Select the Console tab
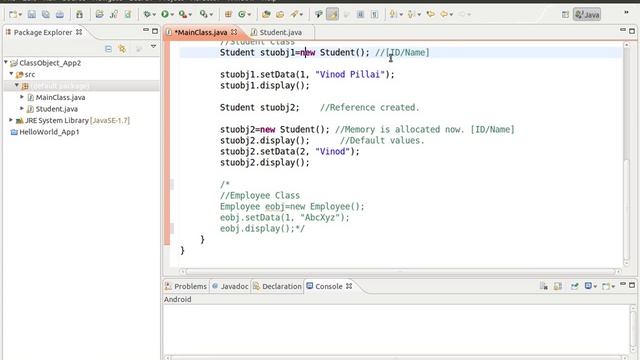The image size is (640, 360). [x=329, y=287]
